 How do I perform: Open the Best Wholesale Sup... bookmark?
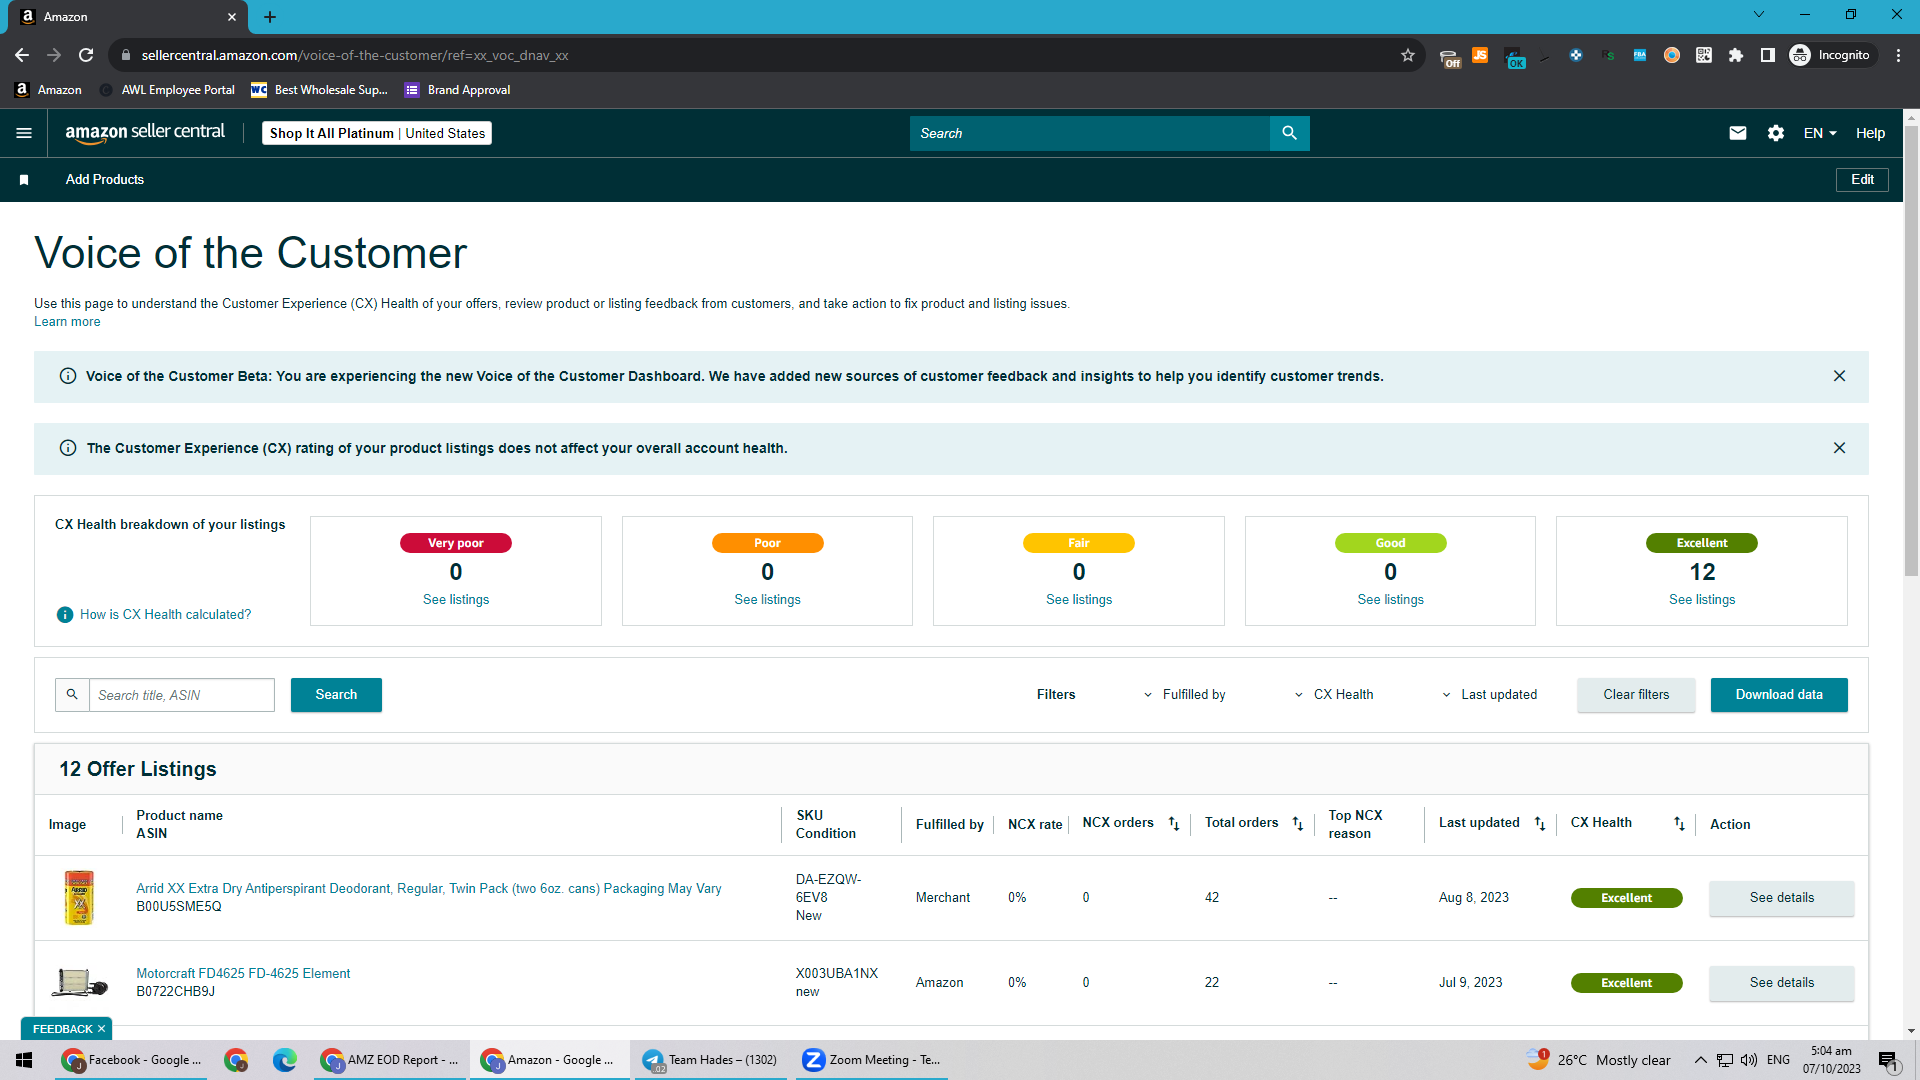coord(319,90)
